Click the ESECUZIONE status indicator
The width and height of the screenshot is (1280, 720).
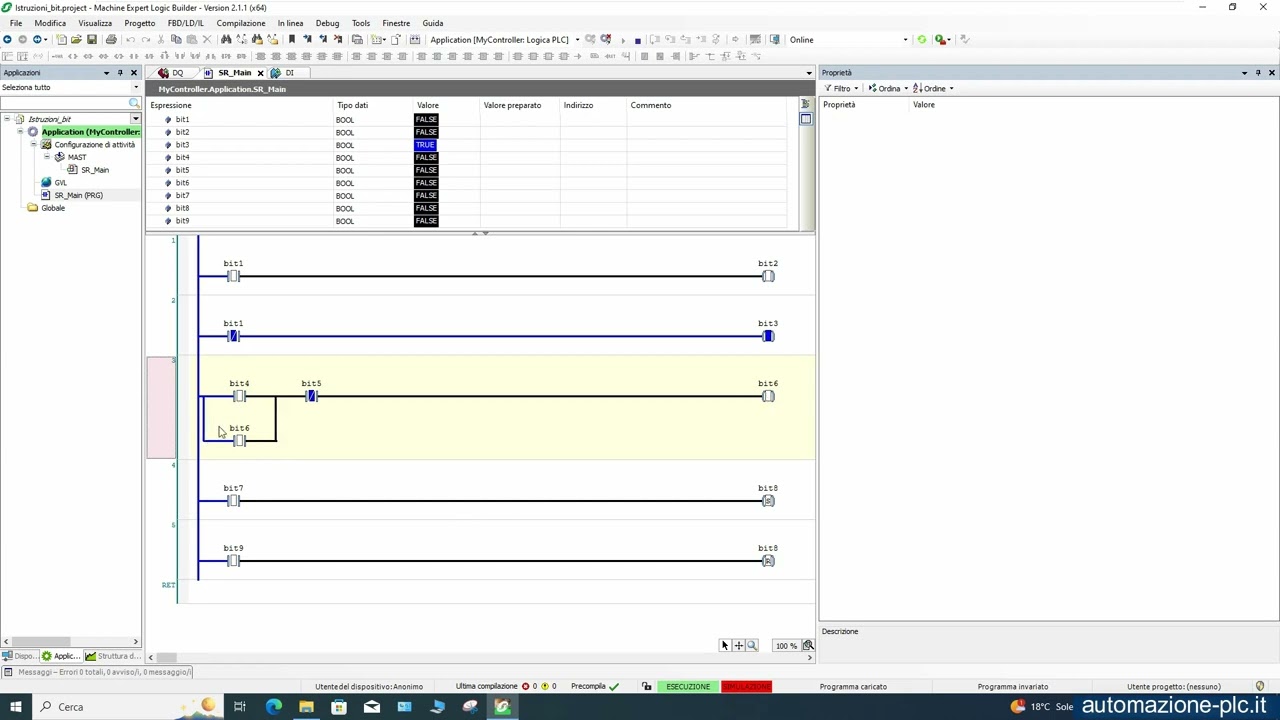pos(688,686)
